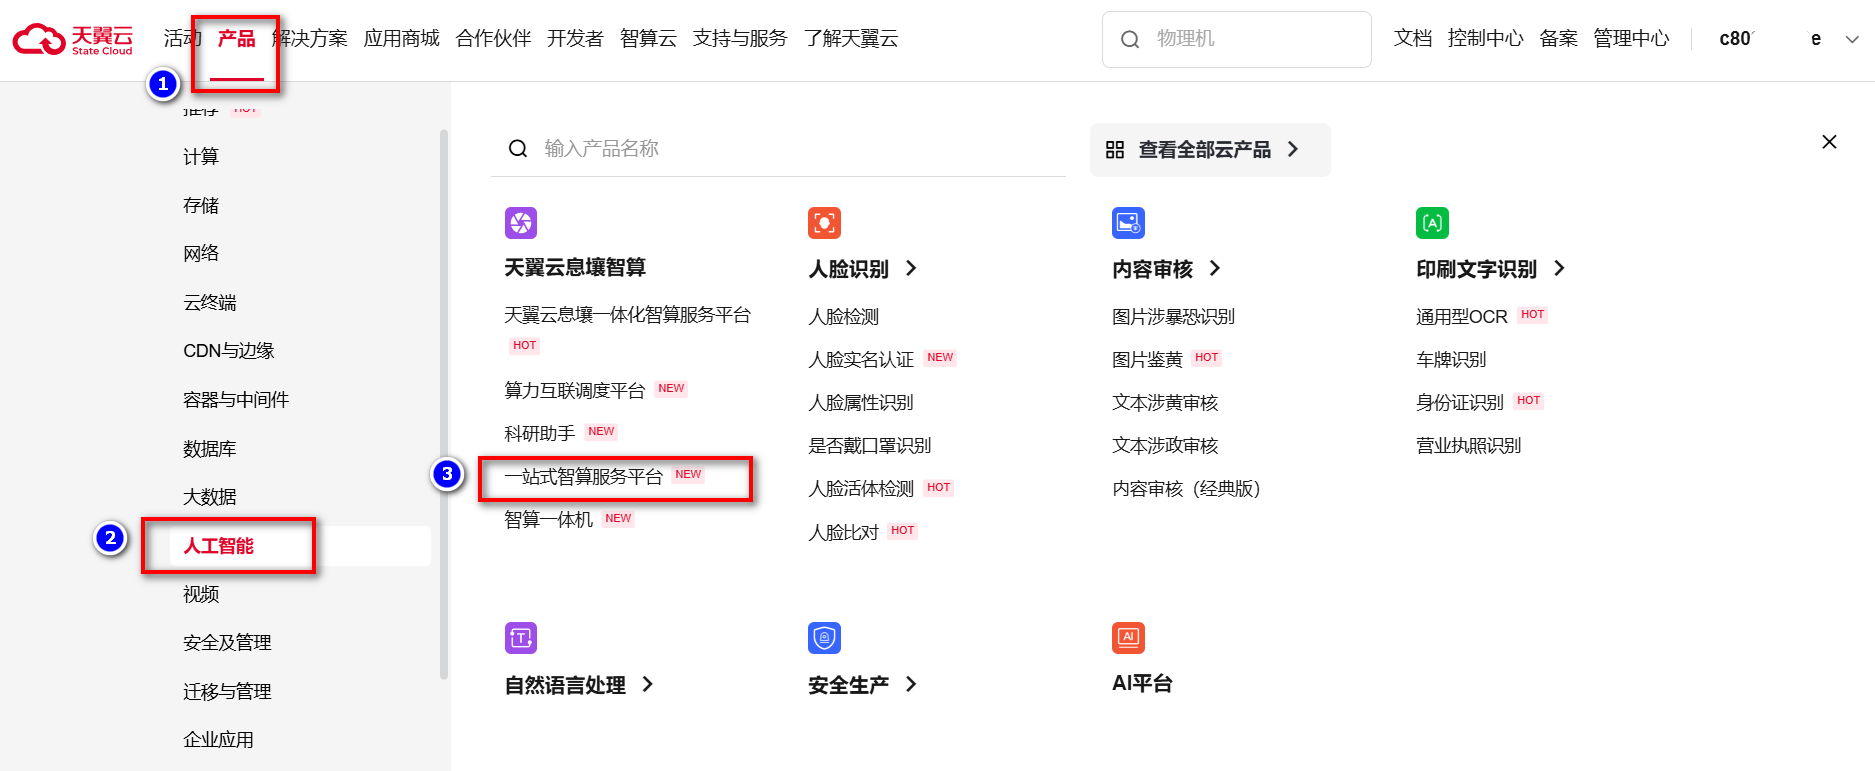Click the 自然语言处理 purple icon

pyautogui.click(x=521, y=638)
